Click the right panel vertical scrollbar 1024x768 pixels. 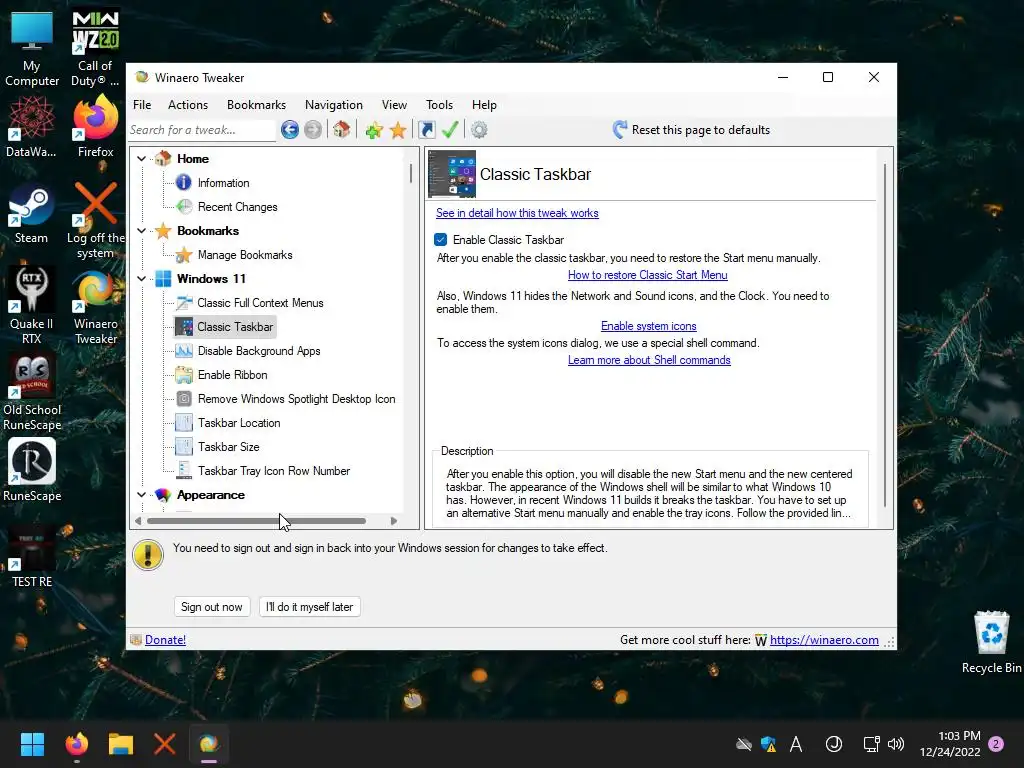(x=885, y=335)
